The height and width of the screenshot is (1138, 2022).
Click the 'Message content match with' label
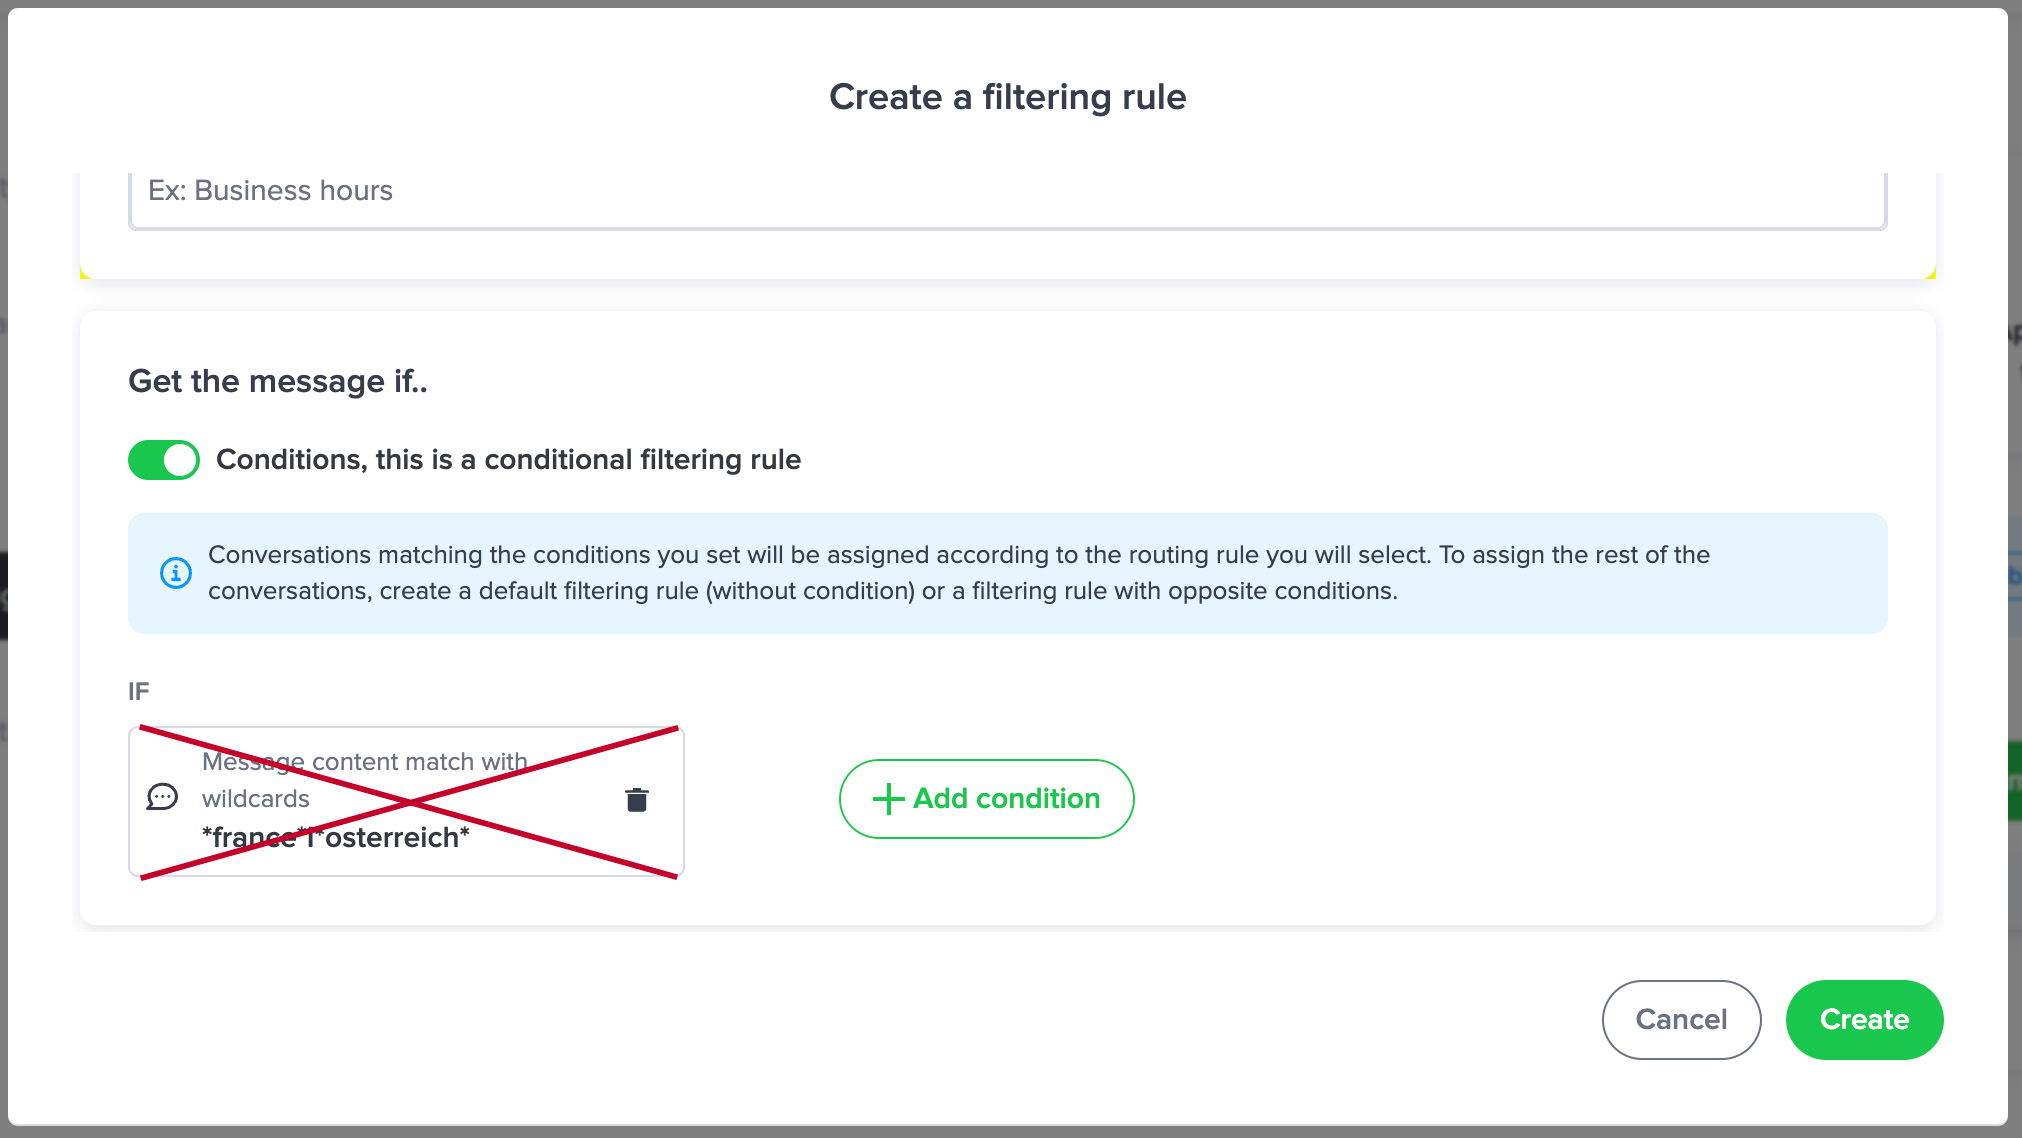(365, 762)
